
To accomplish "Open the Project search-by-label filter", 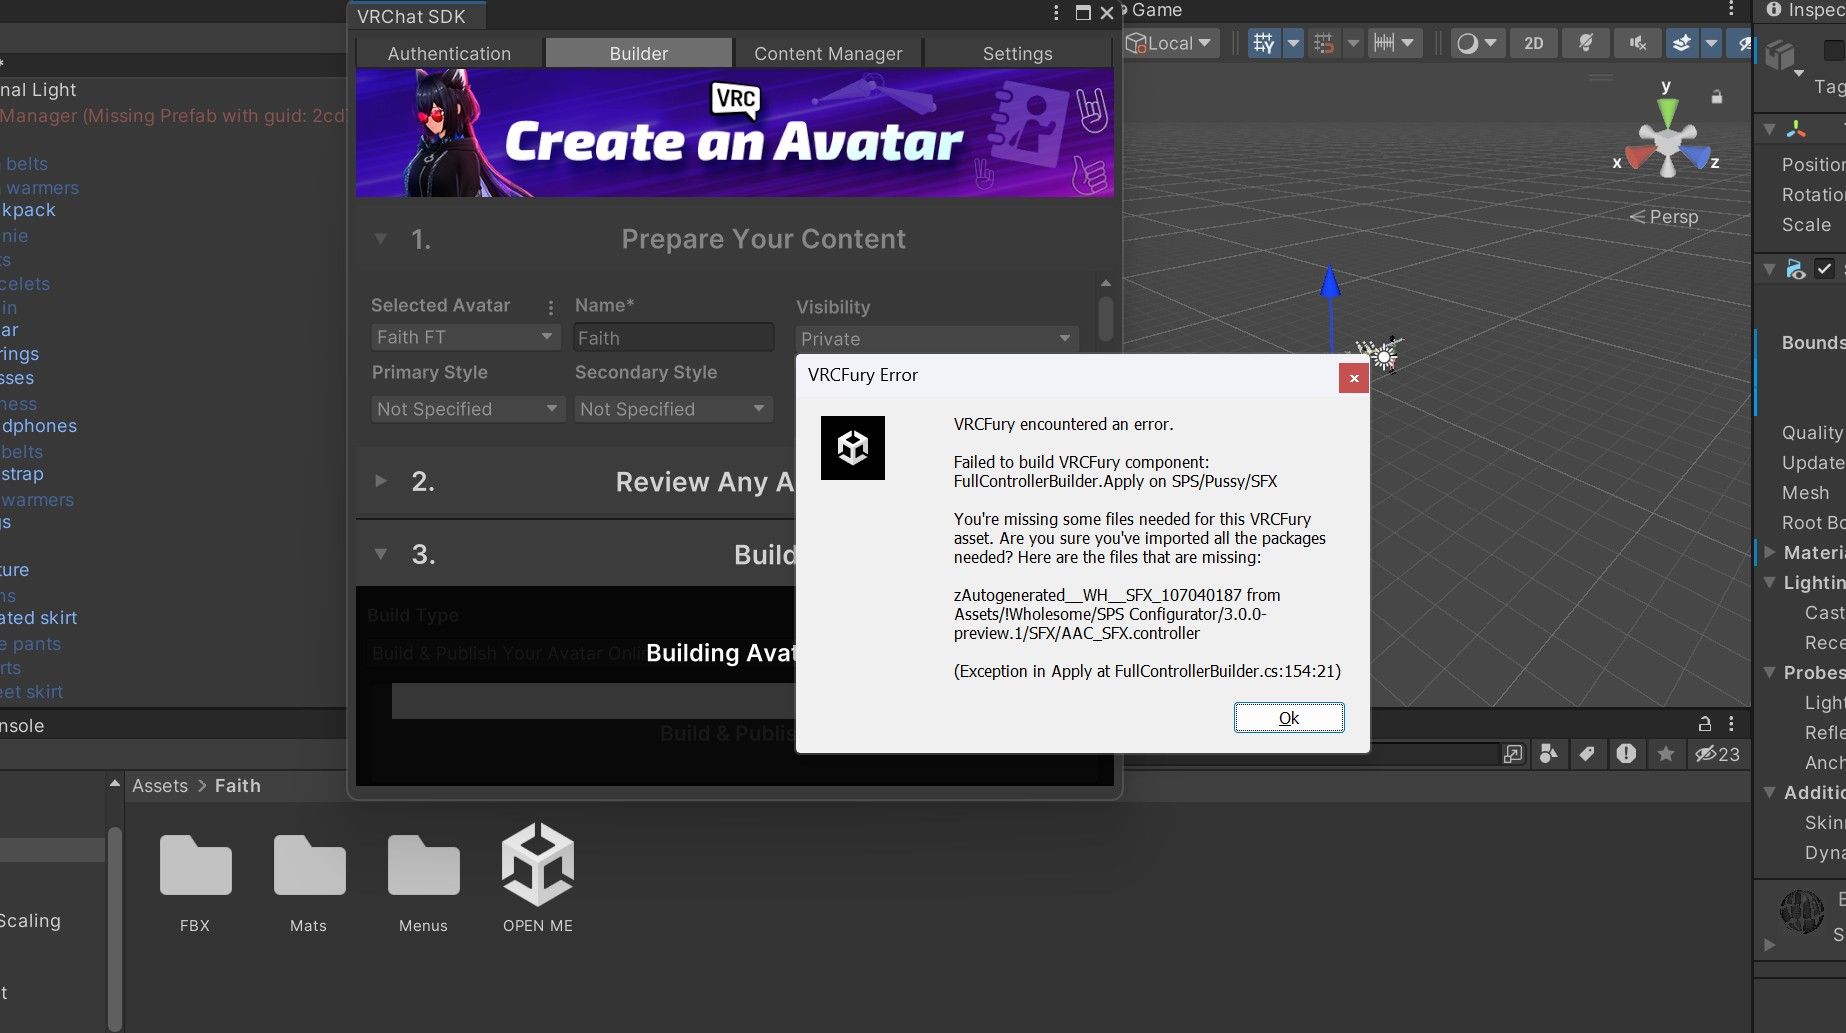I will [x=1587, y=754].
